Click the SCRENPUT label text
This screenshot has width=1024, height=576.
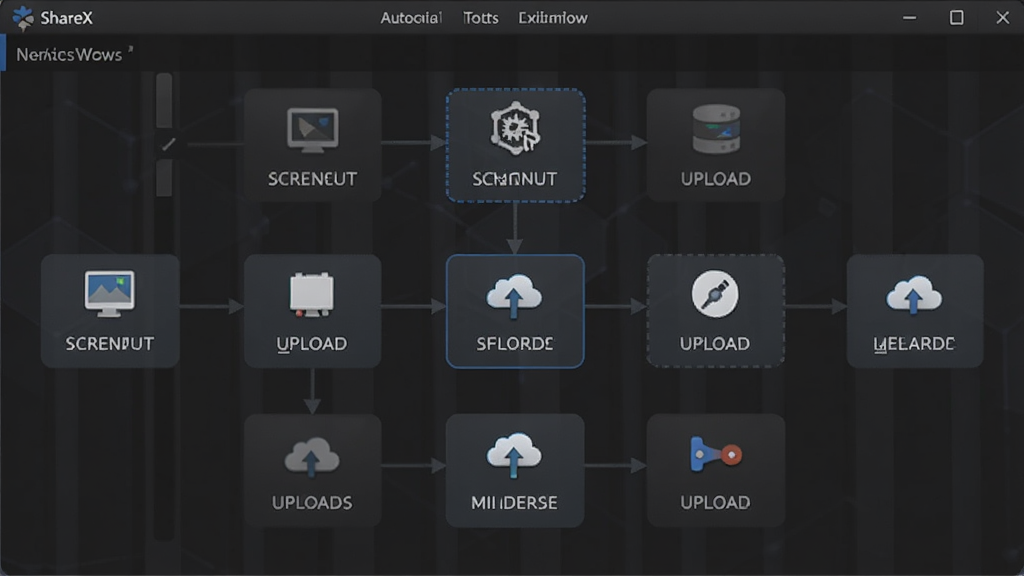(x=110, y=344)
